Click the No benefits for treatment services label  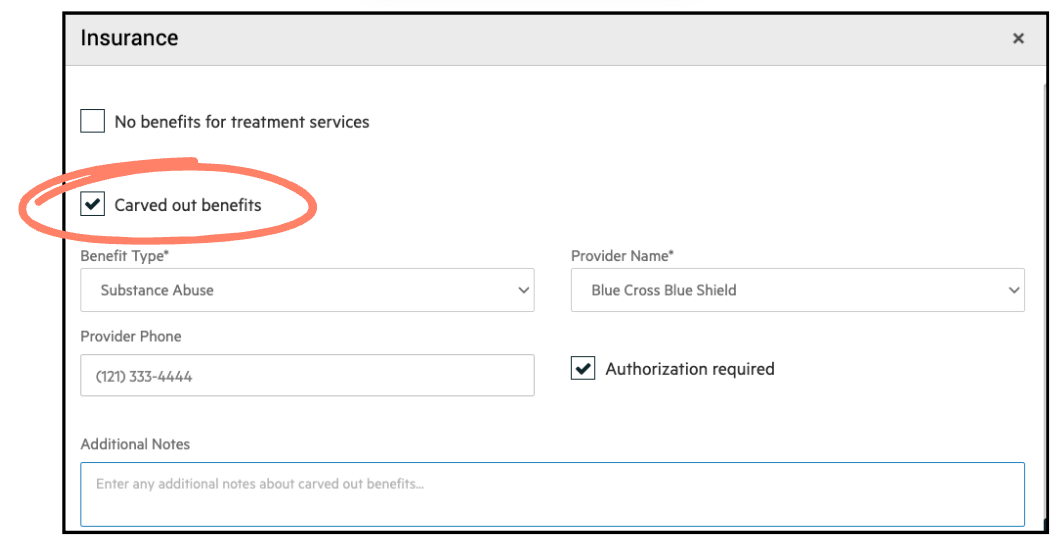[242, 122]
